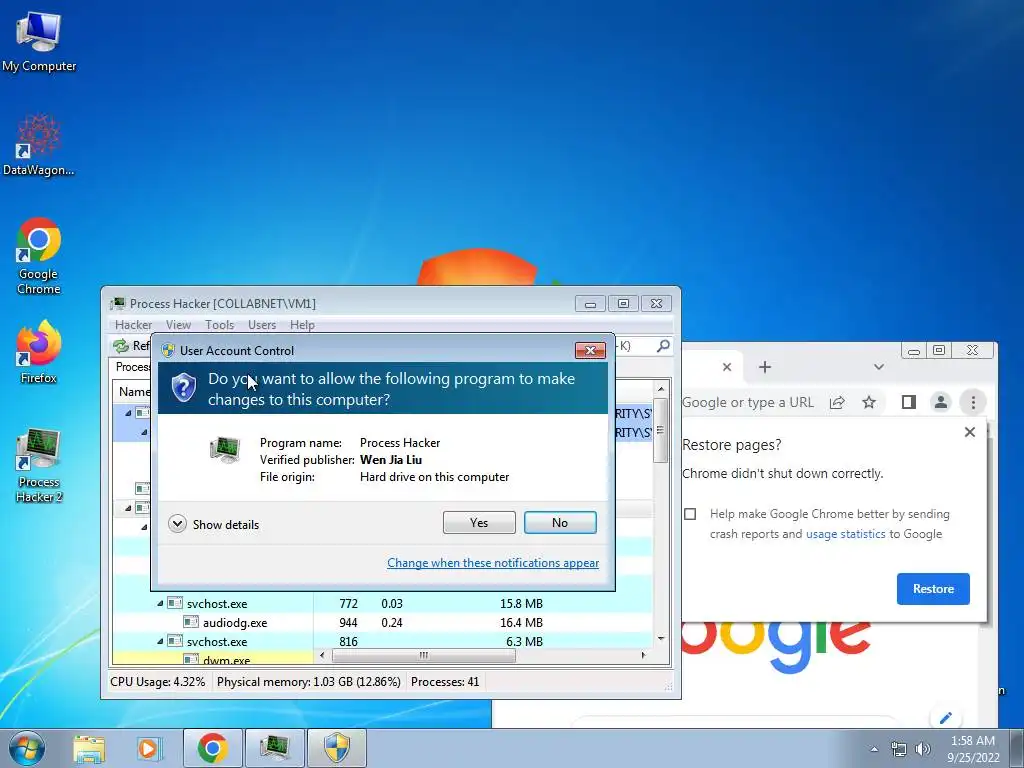Switch to Chrome in the taskbar
Screen dimensions: 1024x768
pyautogui.click(x=213, y=748)
